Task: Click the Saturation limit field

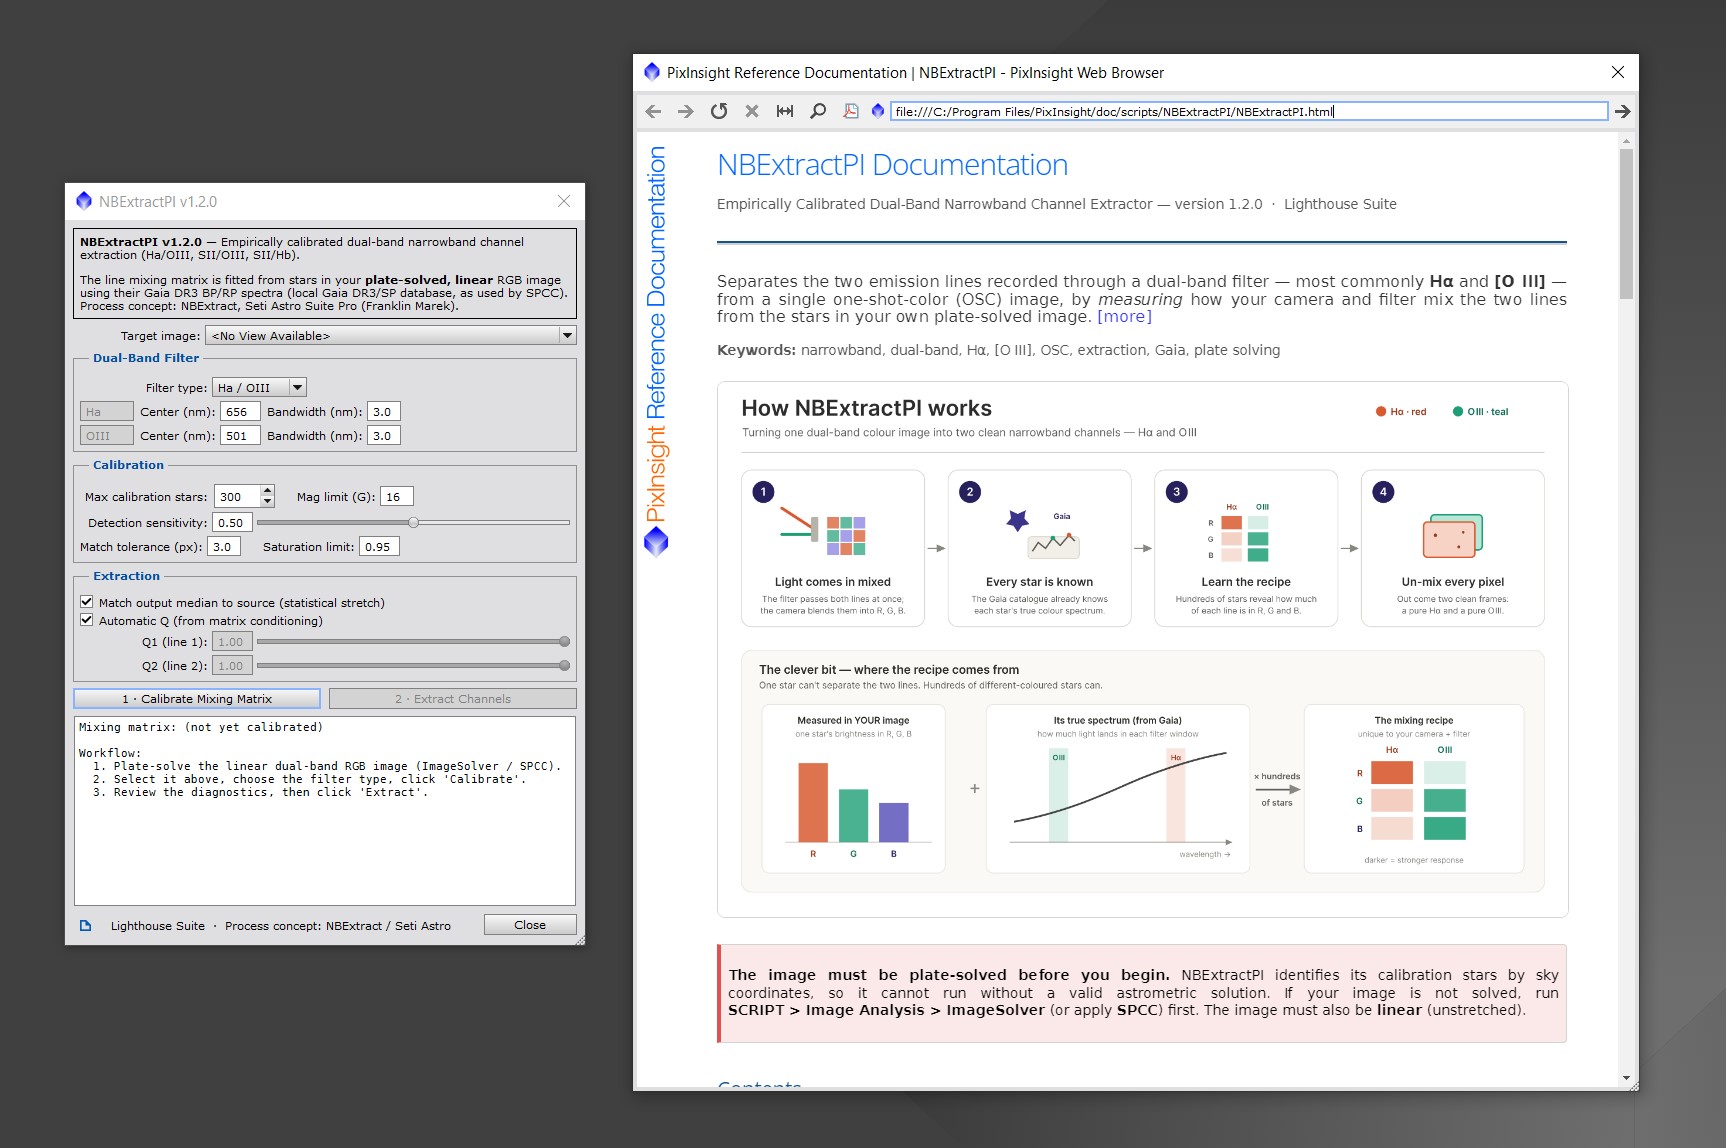Action: click(379, 546)
